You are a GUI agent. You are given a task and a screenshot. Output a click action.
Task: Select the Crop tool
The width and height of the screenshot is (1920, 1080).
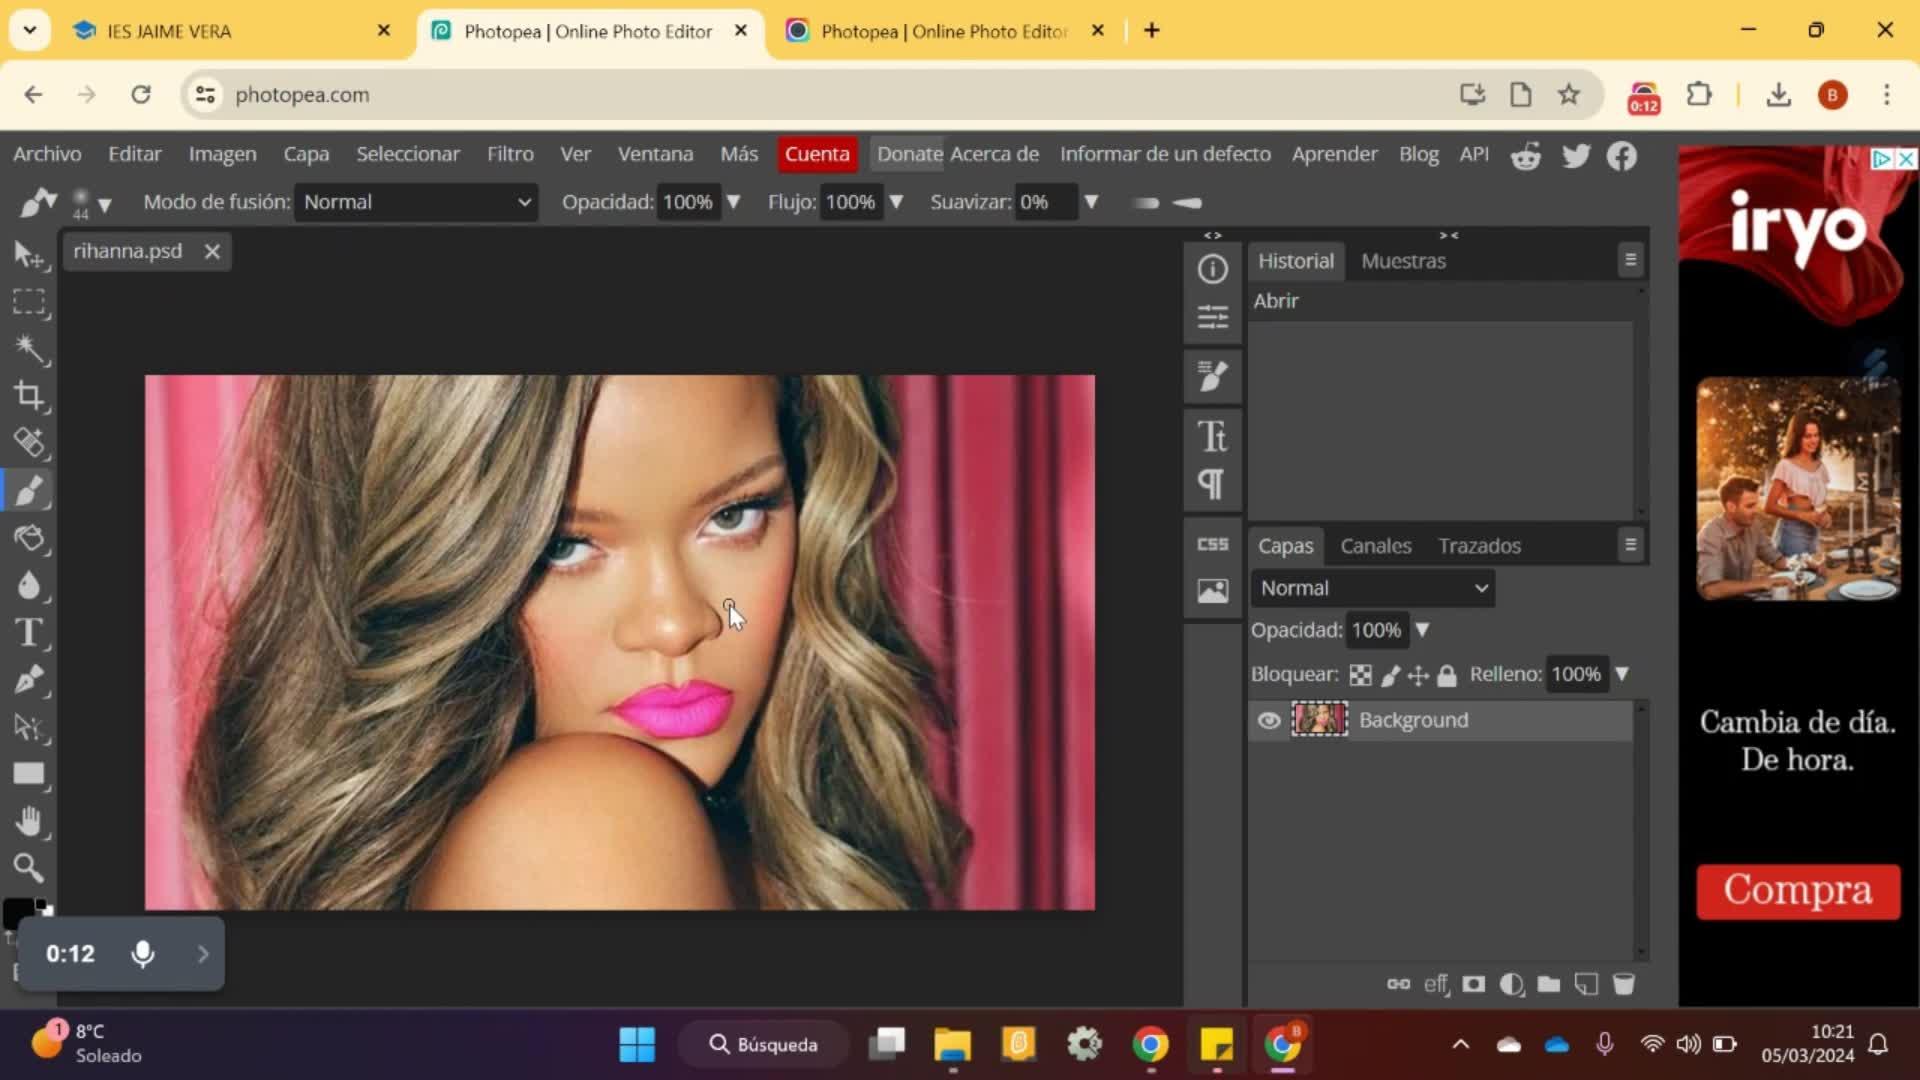coord(29,396)
